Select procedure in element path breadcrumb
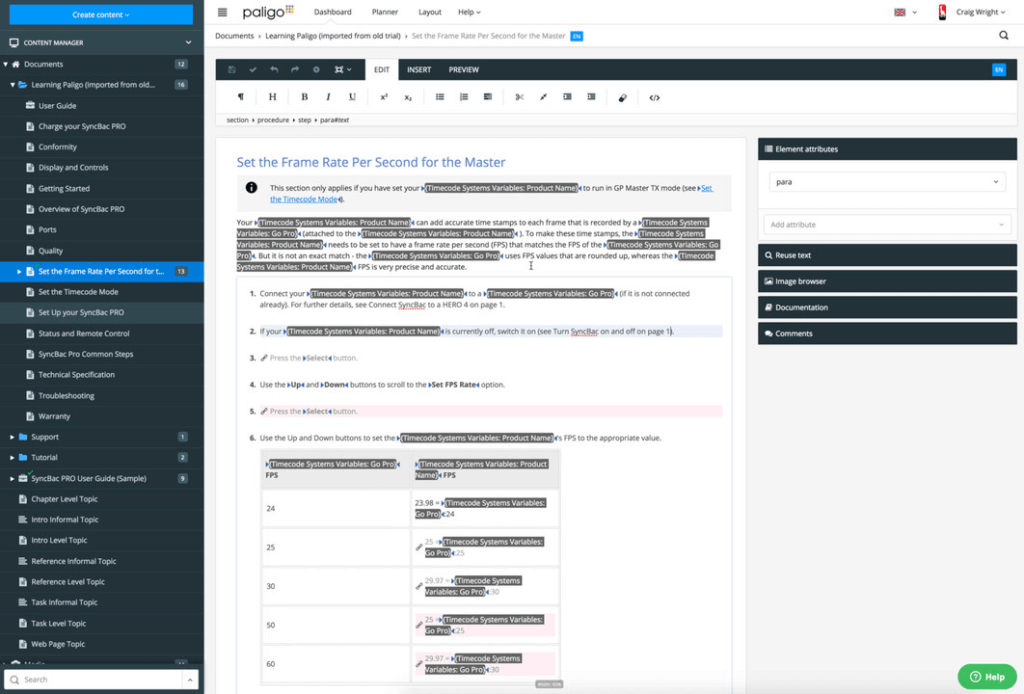 point(273,120)
